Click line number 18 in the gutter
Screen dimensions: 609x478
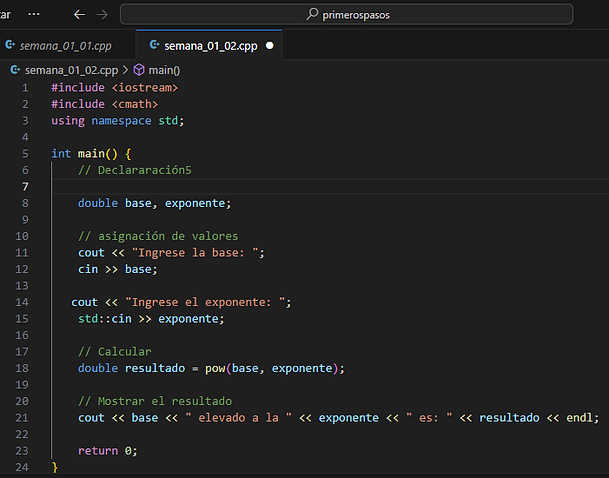pos(22,367)
